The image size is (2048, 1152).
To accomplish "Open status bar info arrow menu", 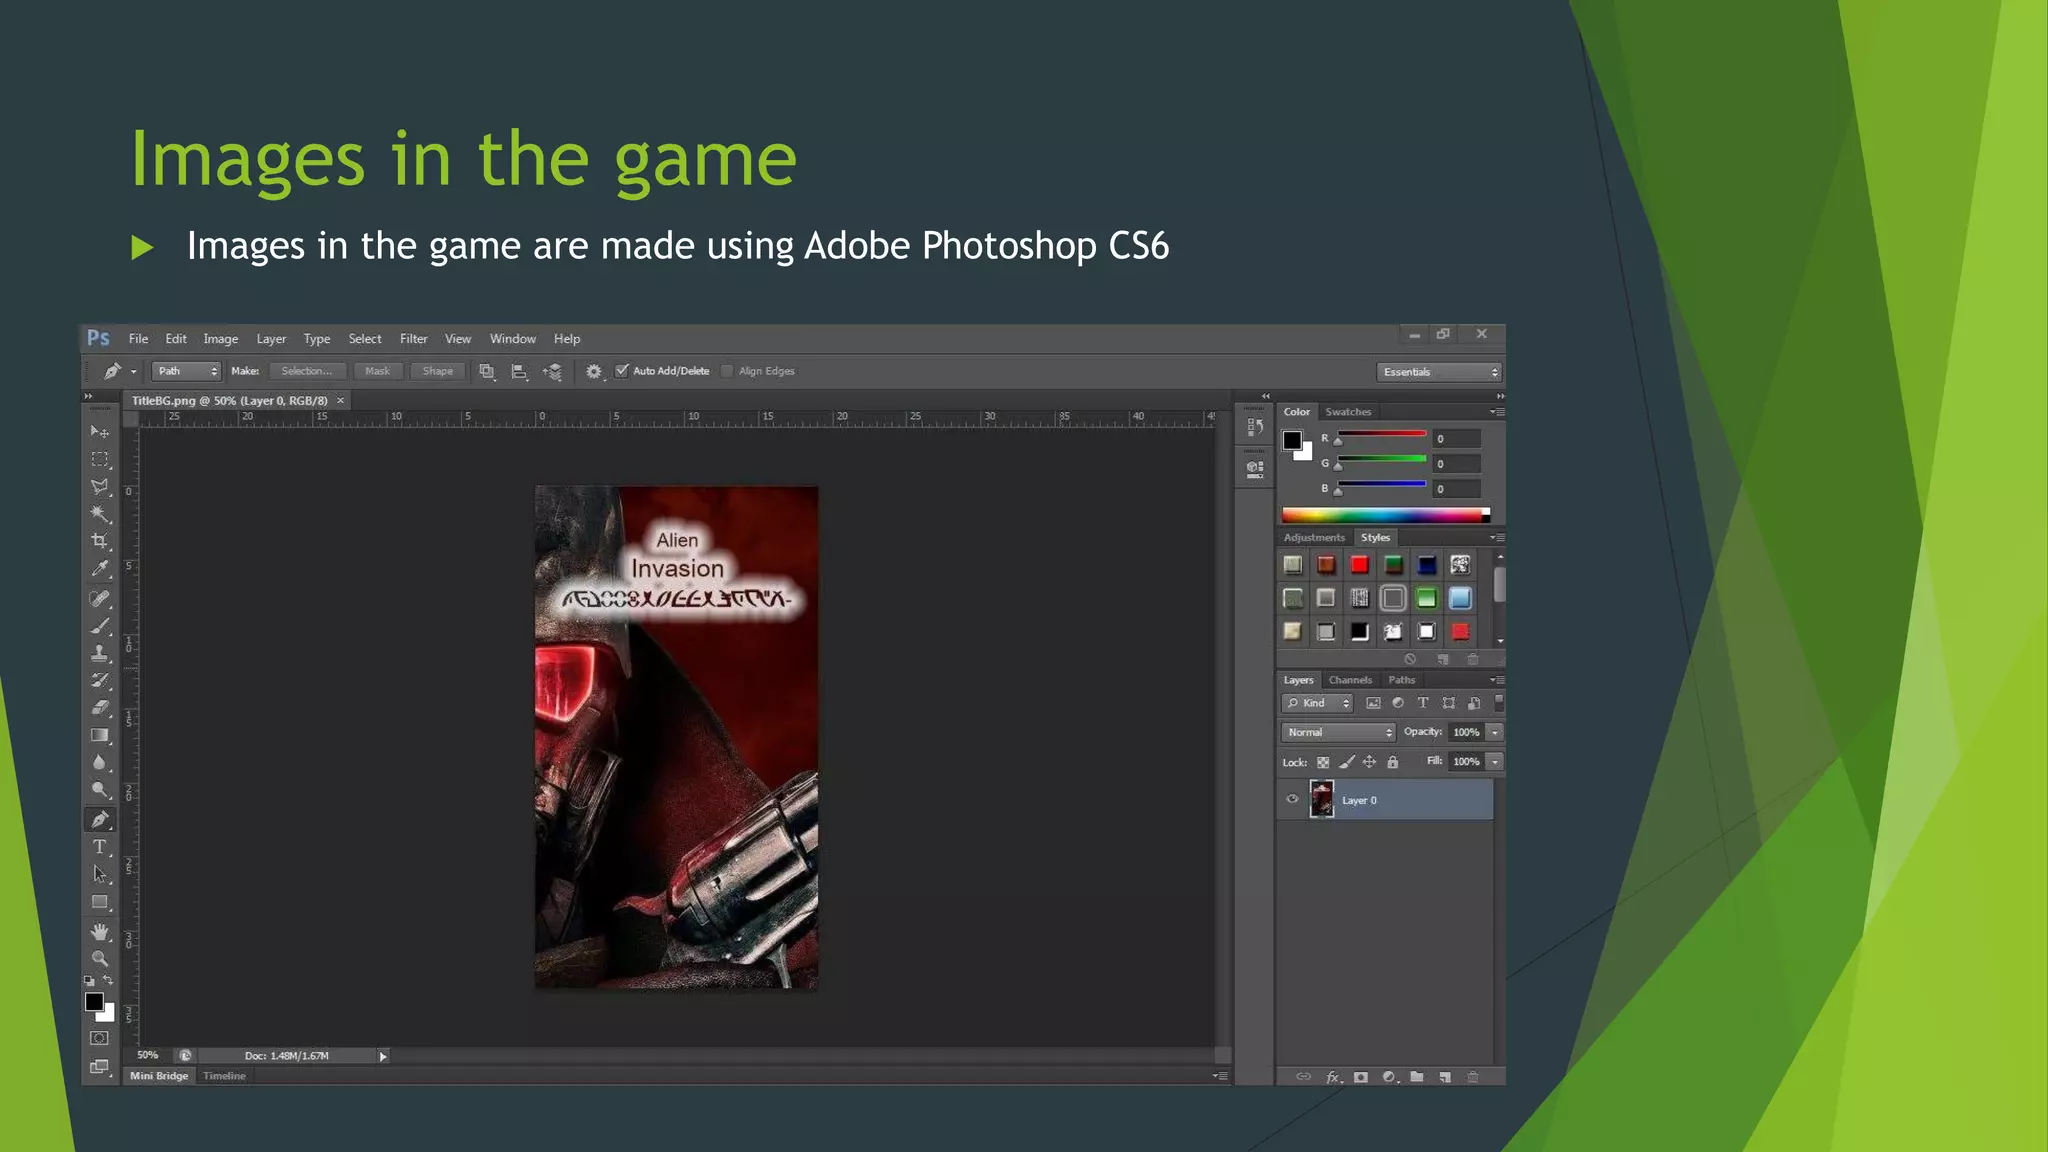I will [x=382, y=1056].
